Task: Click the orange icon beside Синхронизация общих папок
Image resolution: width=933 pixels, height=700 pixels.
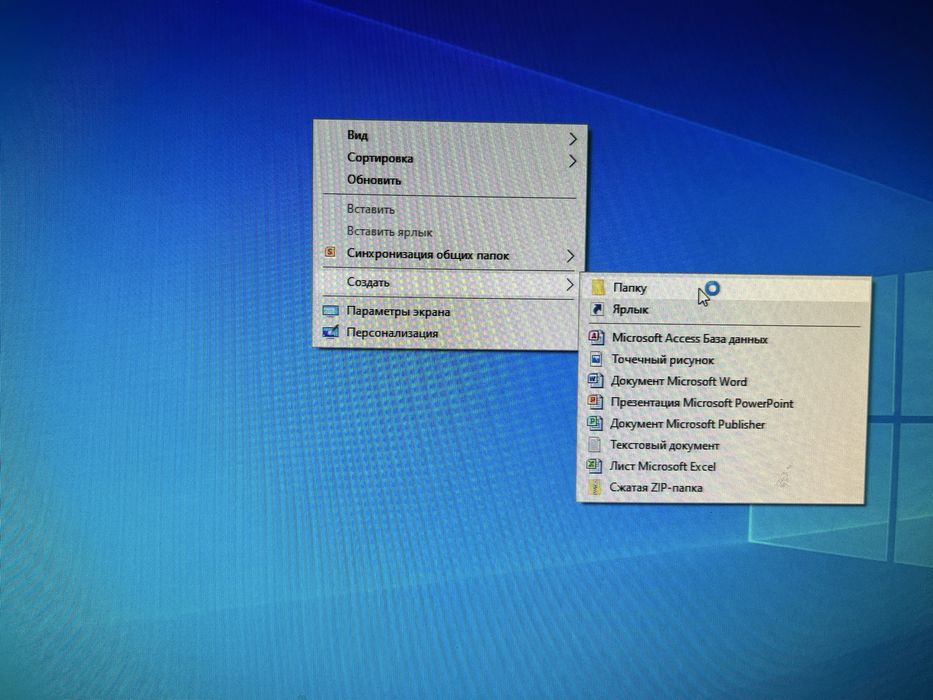Action: click(x=330, y=252)
